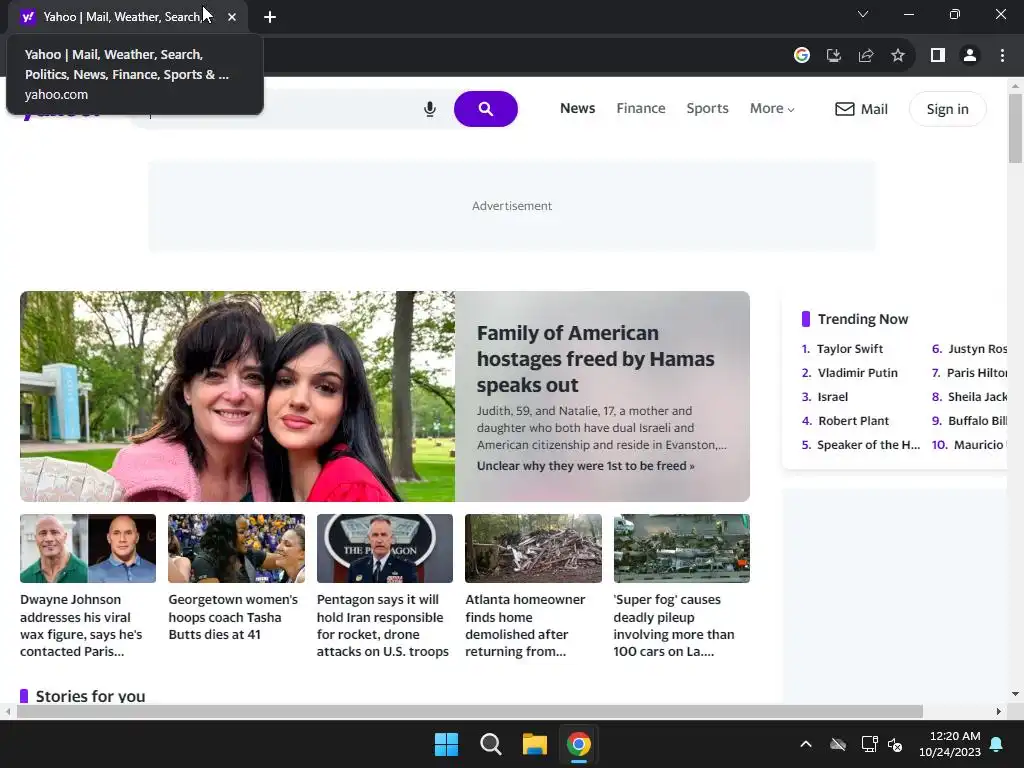Click the Georgetown basketball thumbnail image
Screen dimensions: 1024x768
pyautogui.click(x=236, y=549)
